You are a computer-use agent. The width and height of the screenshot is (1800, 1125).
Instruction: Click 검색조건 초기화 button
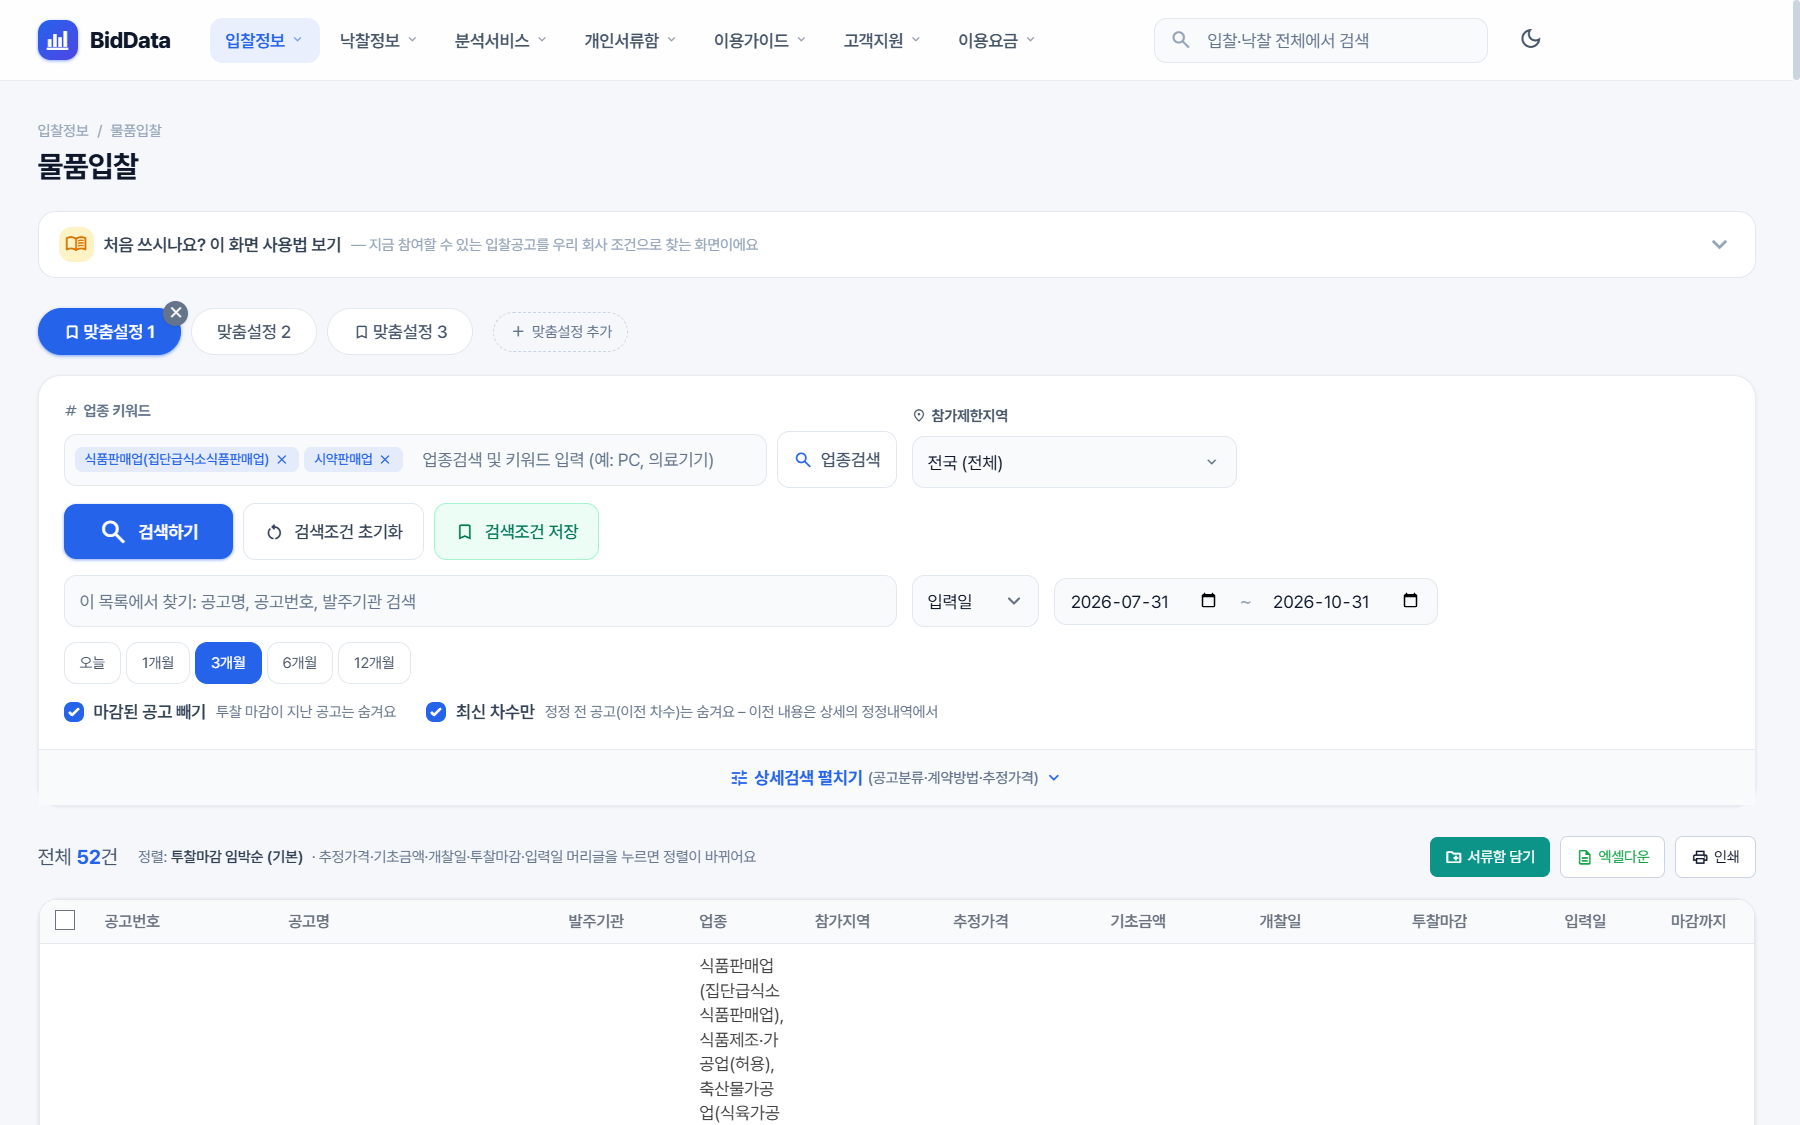[333, 532]
